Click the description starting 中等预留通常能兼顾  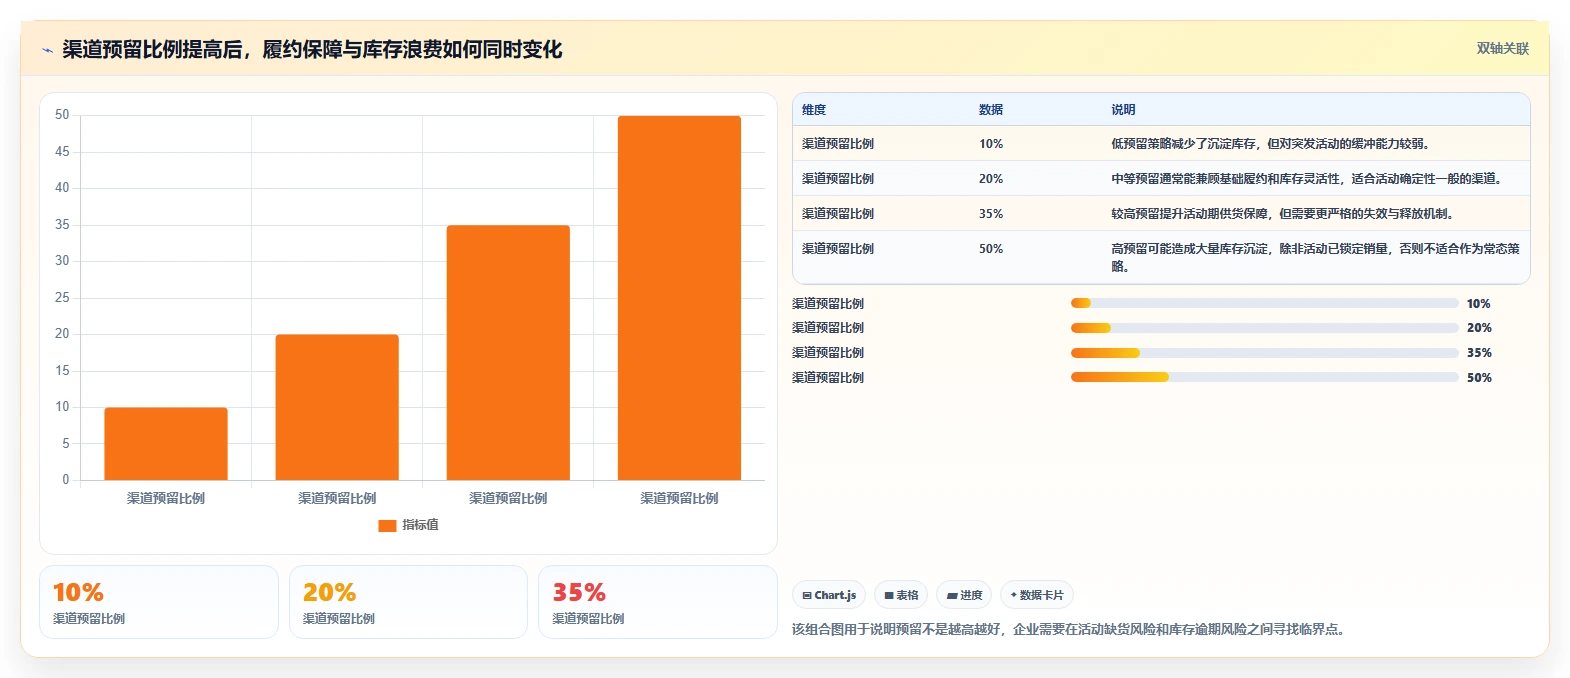1308,179
